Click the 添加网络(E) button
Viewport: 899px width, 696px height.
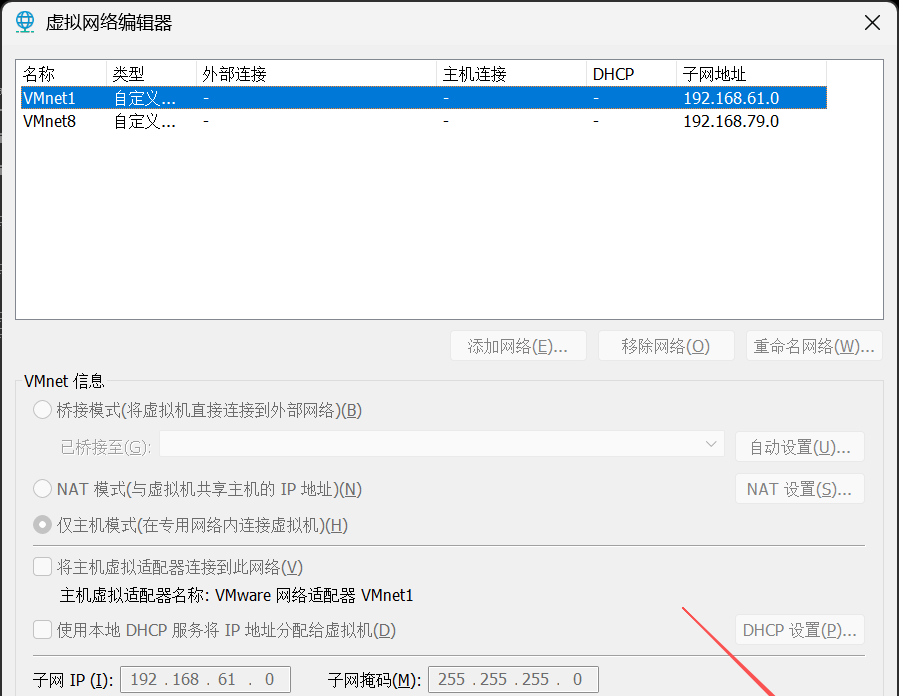pos(518,345)
